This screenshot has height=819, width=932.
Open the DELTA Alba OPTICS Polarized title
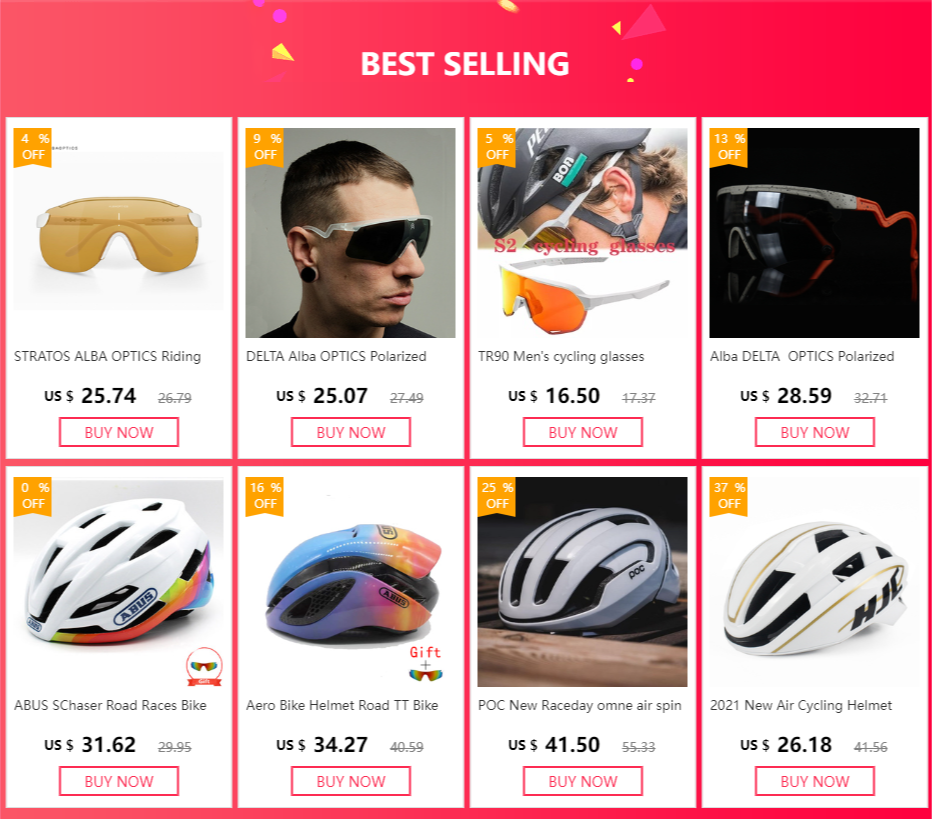337,356
